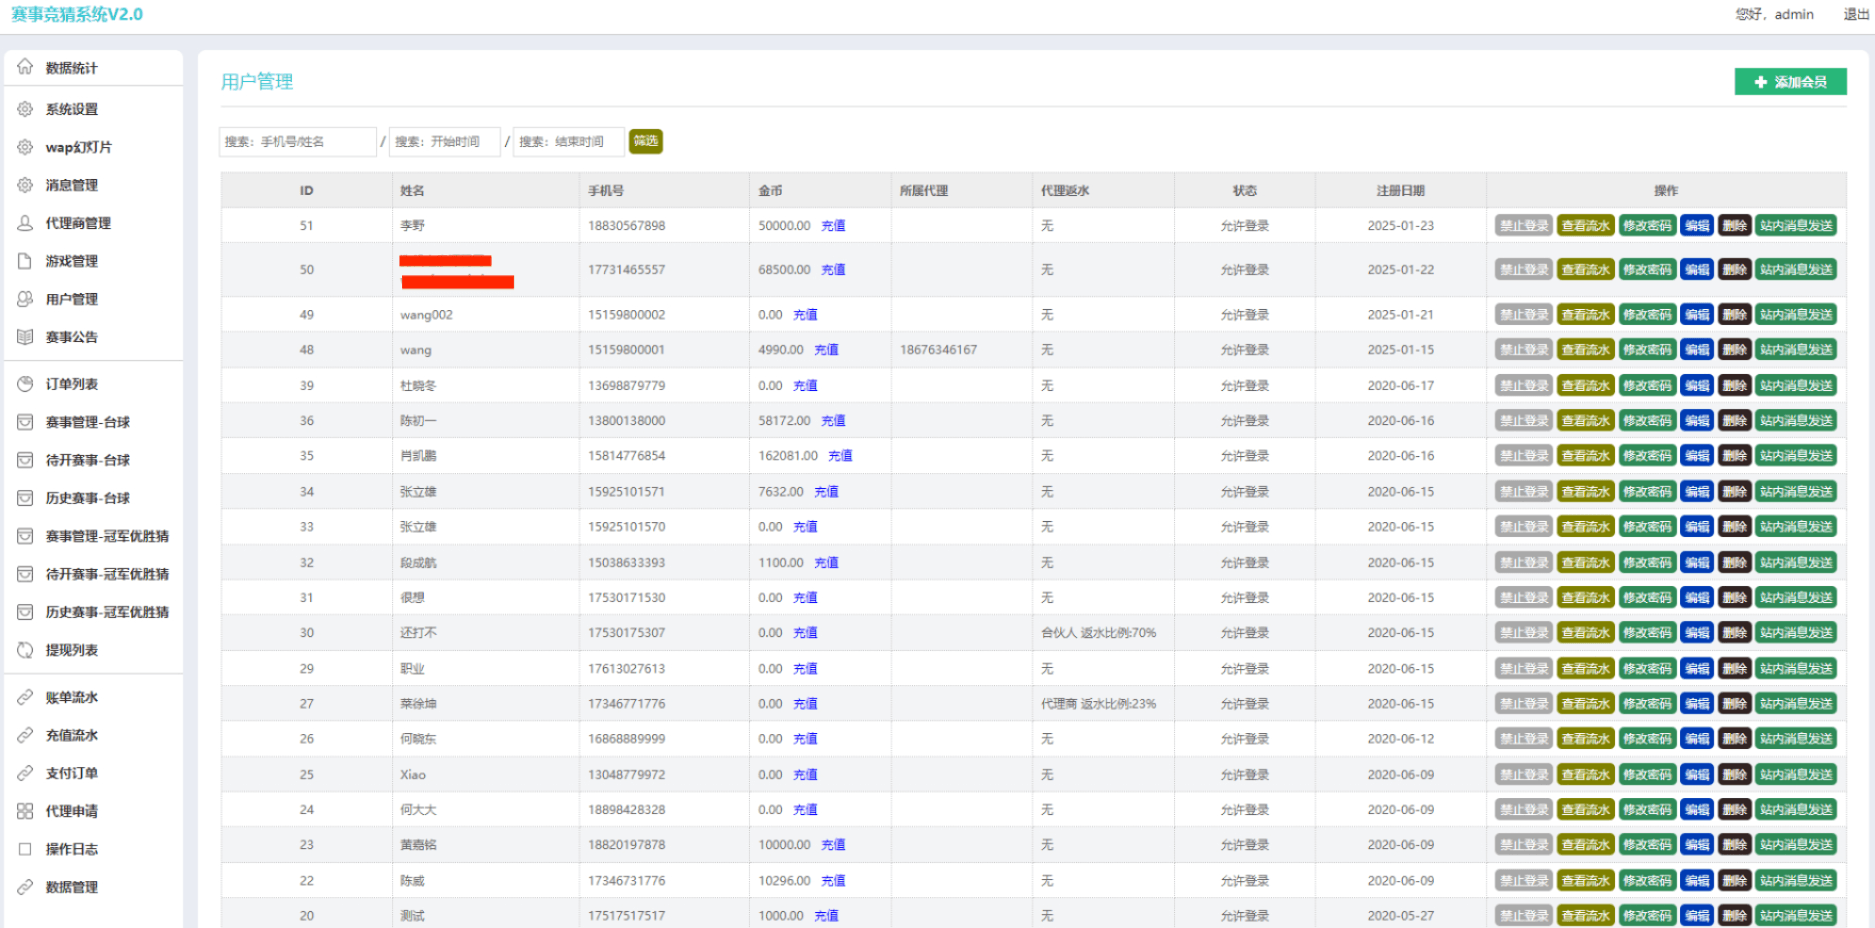Viewport: 1875px width, 928px height.
Task: Open the 充值流水 sidebar menu item
Action: pyautogui.click(x=72, y=735)
